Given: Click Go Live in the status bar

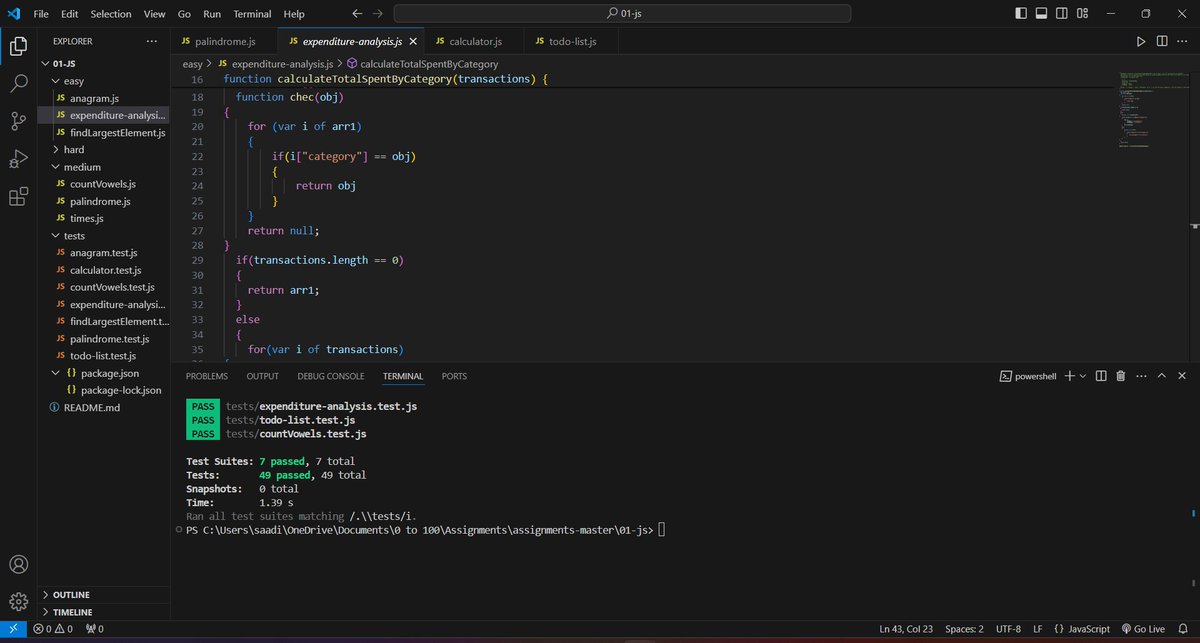Looking at the screenshot, I should 1144,629.
